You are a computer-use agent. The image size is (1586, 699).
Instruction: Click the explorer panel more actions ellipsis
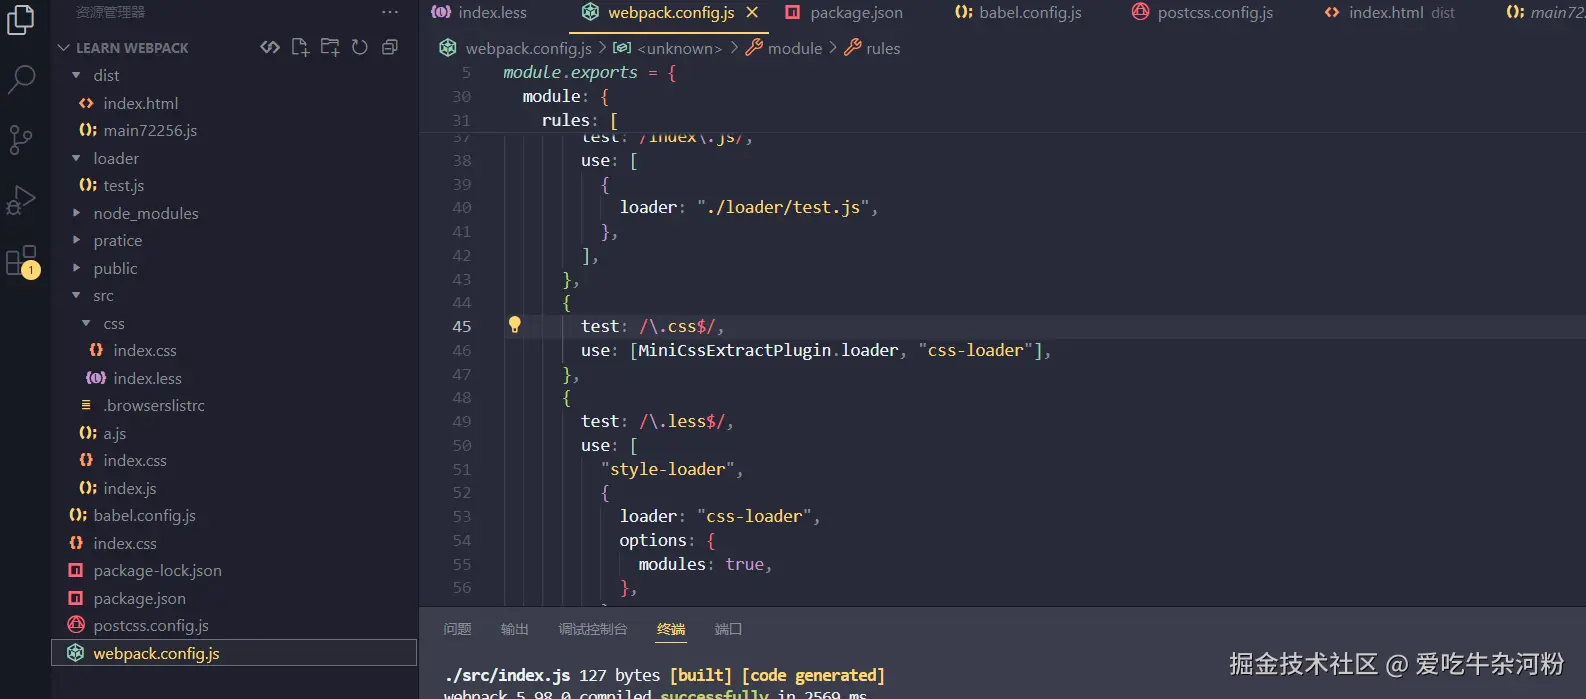390,12
